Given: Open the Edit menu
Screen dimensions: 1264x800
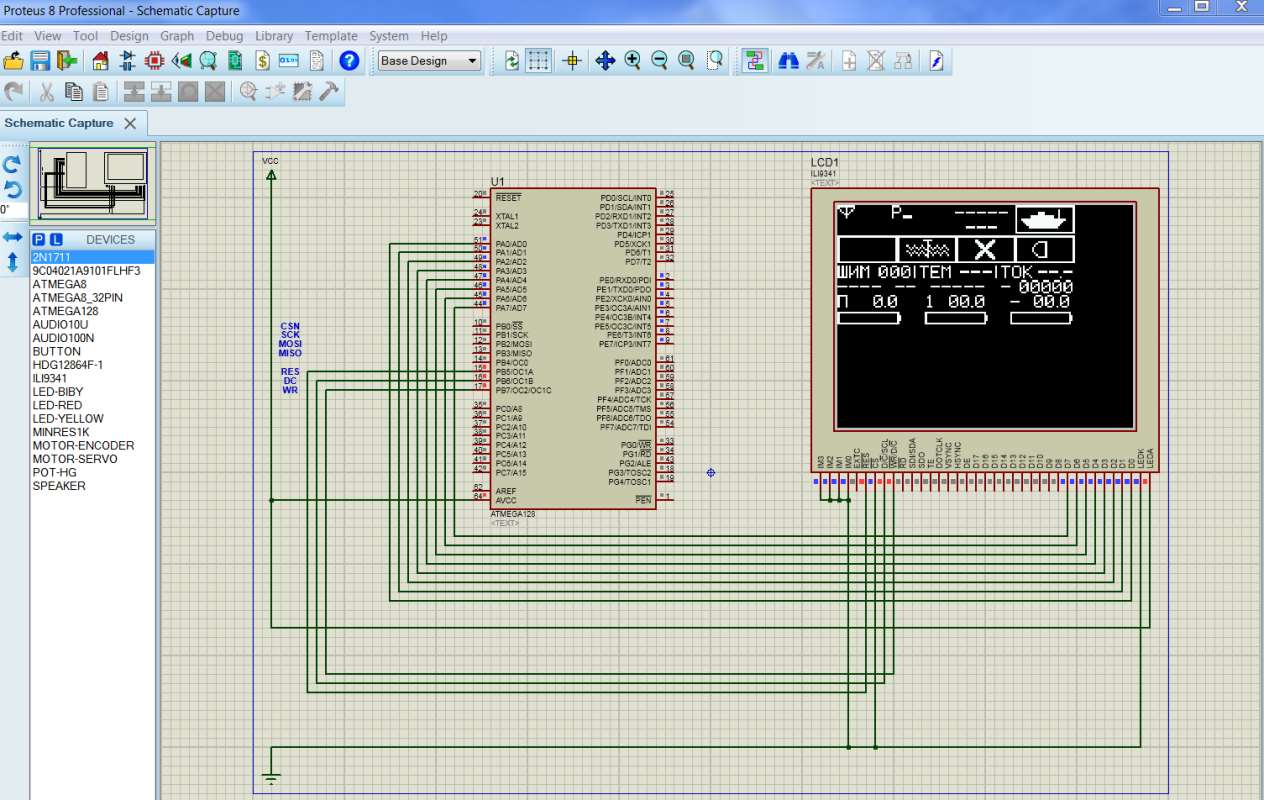Looking at the screenshot, I should tap(12, 36).
